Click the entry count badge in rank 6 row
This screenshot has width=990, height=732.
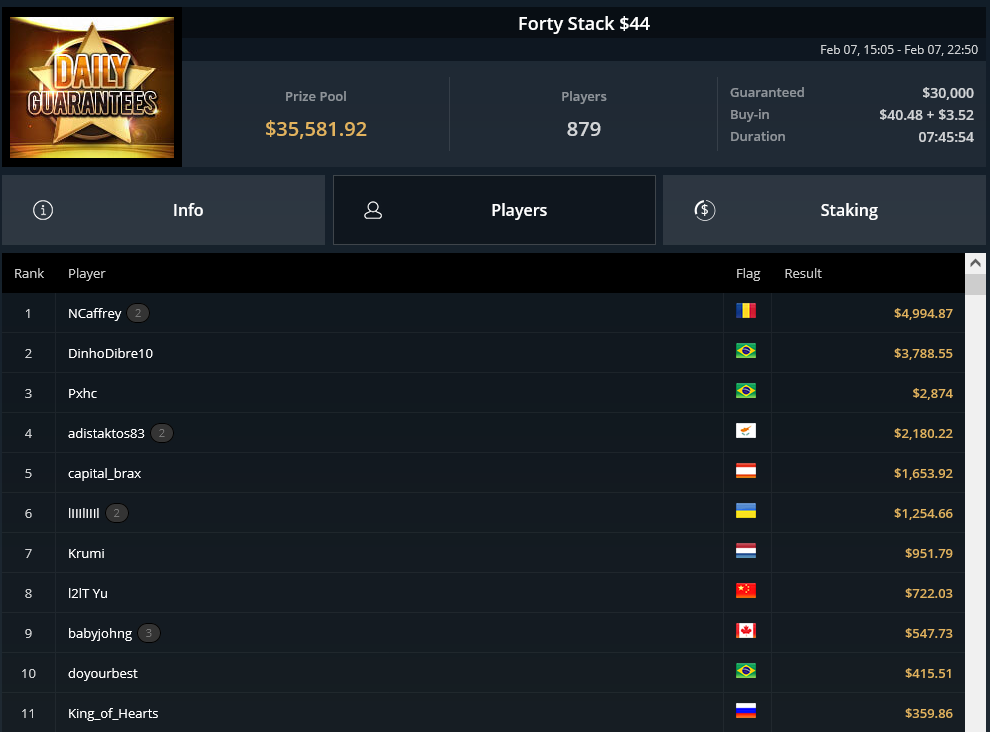pyautogui.click(x=117, y=513)
